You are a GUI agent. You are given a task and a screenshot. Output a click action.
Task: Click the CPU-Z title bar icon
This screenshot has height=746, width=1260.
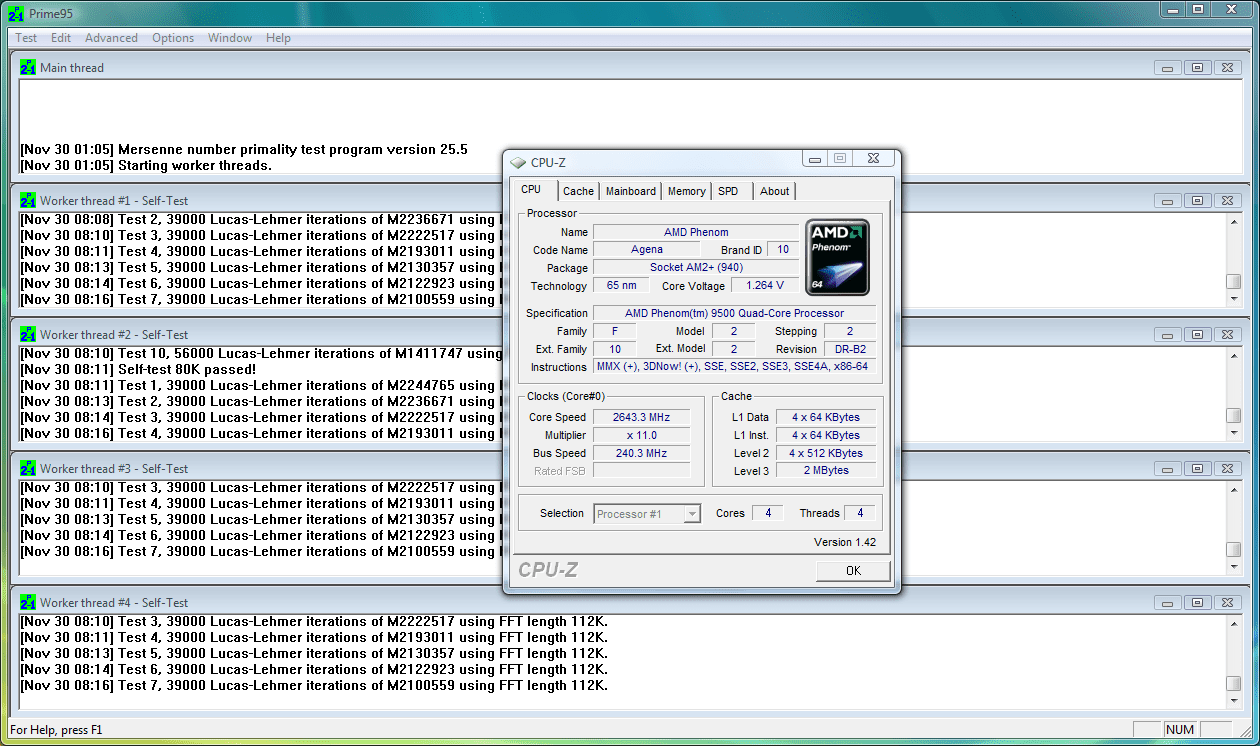tap(517, 163)
